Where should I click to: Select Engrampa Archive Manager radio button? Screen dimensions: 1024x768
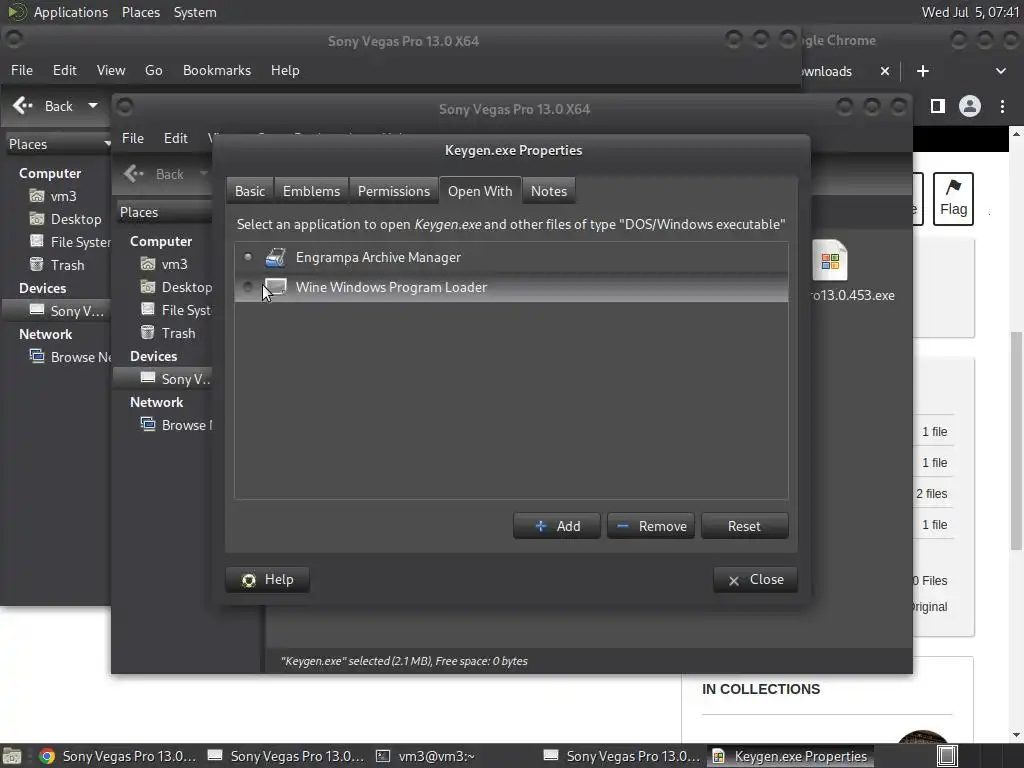[x=248, y=257]
